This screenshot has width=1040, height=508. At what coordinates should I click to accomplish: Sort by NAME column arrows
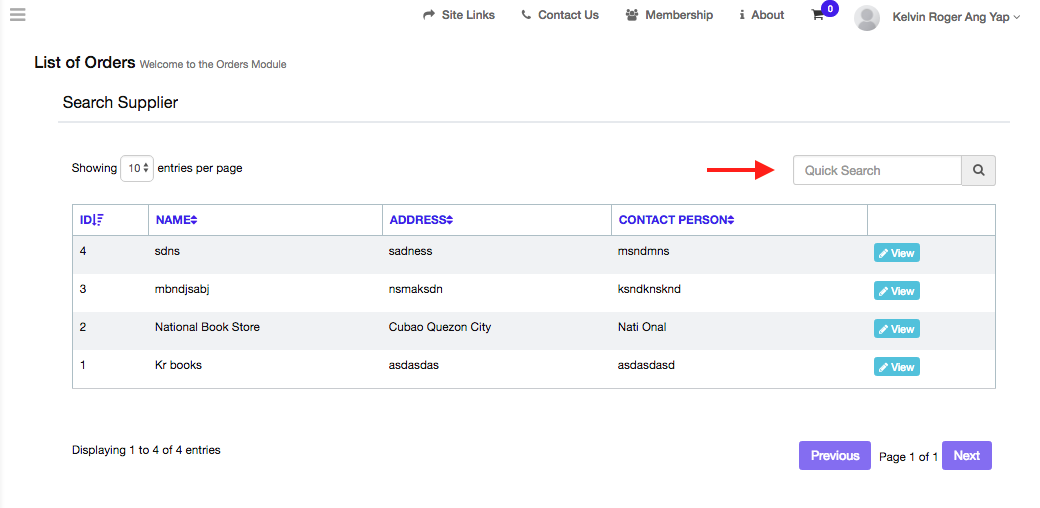[x=194, y=220]
